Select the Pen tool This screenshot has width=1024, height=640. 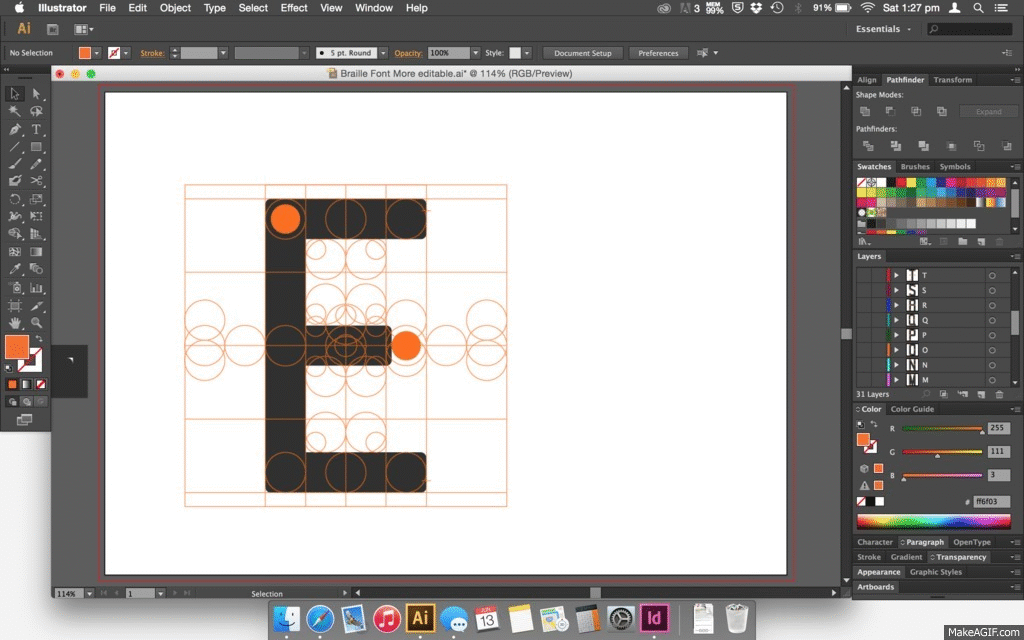click(15, 129)
